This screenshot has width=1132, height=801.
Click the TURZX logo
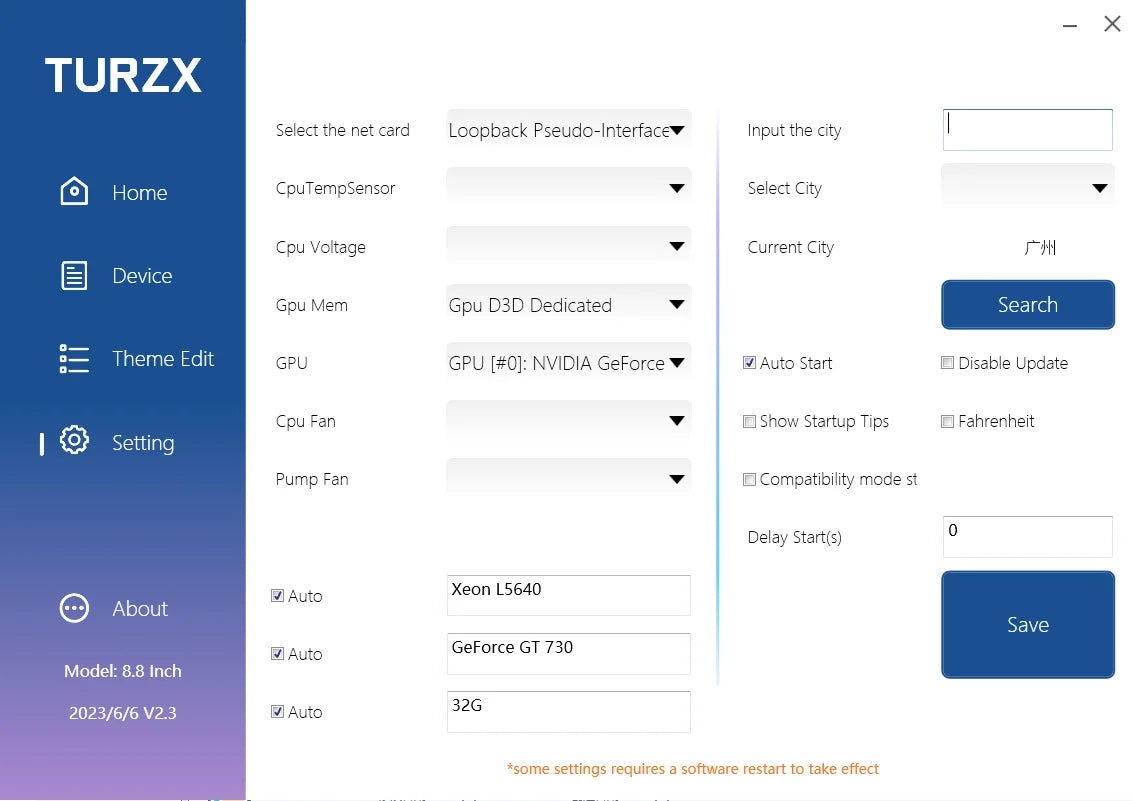(123, 76)
